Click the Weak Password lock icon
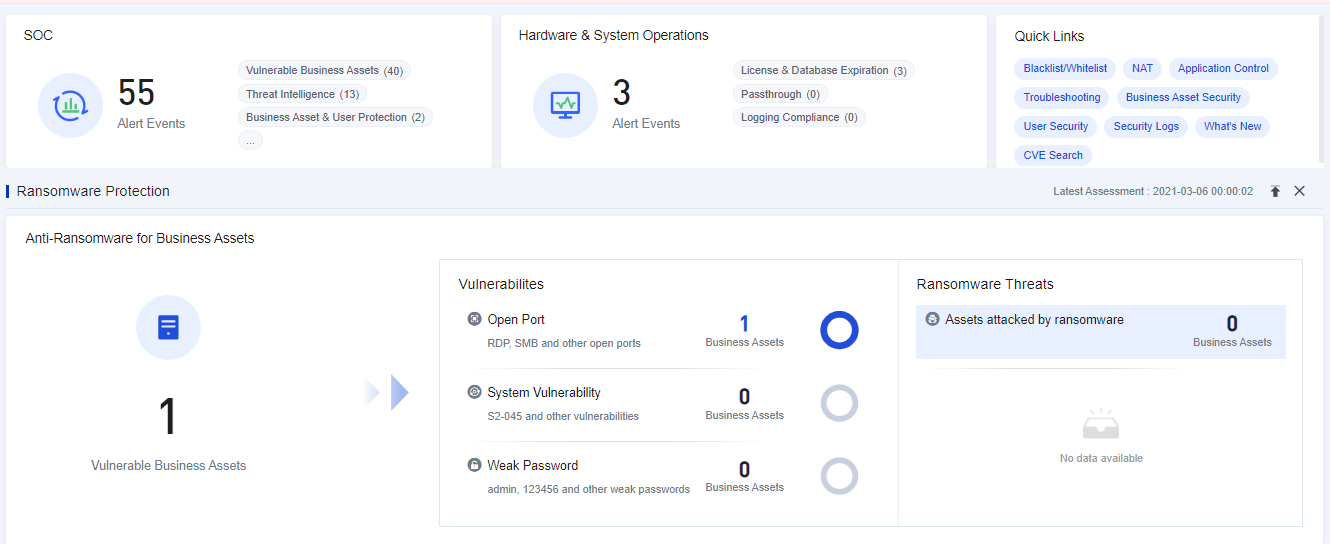Screen dimensions: 1330x544 [x=474, y=465]
